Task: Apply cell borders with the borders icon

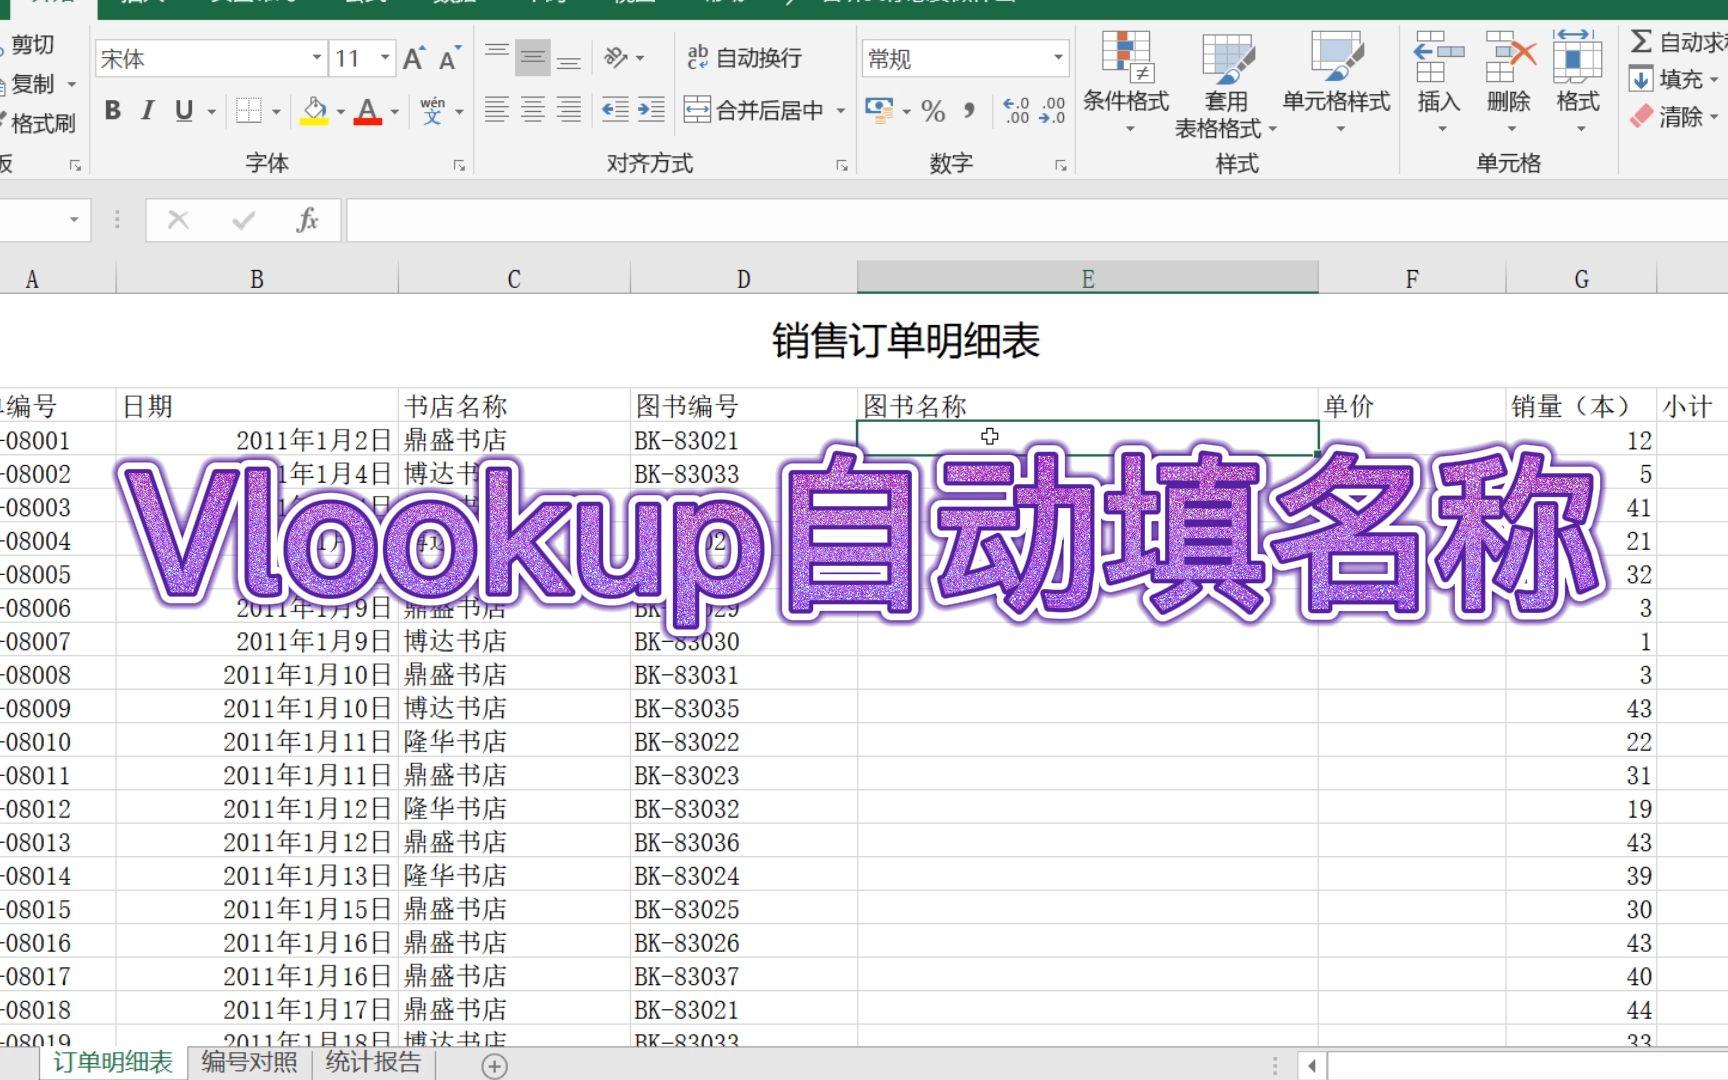Action: [x=248, y=110]
